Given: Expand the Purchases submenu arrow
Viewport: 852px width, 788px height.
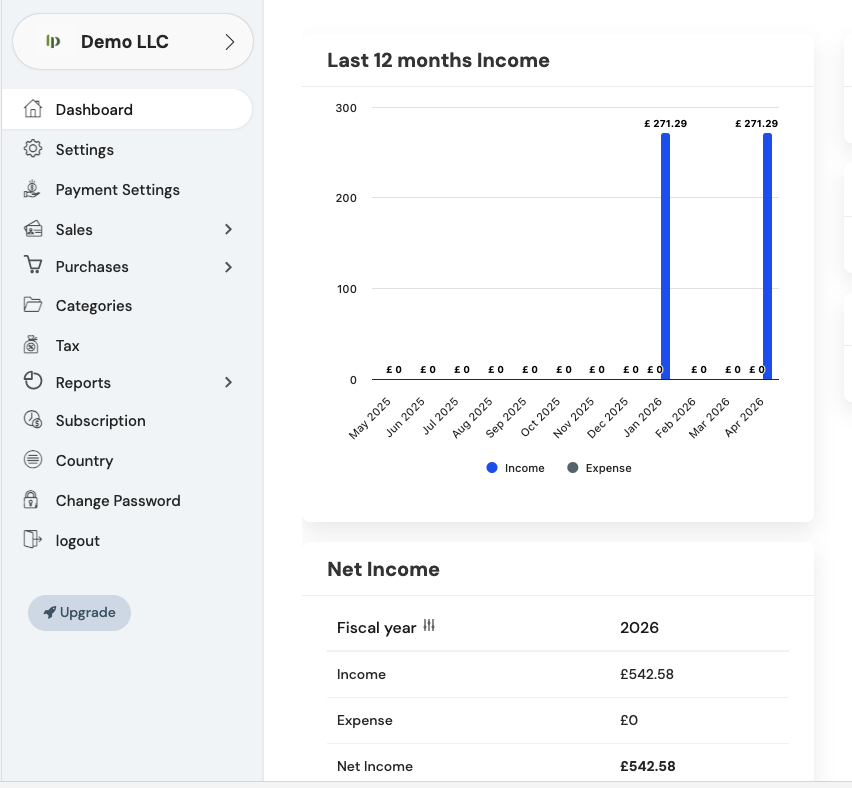Looking at the screenshot, I should [228, 267].
